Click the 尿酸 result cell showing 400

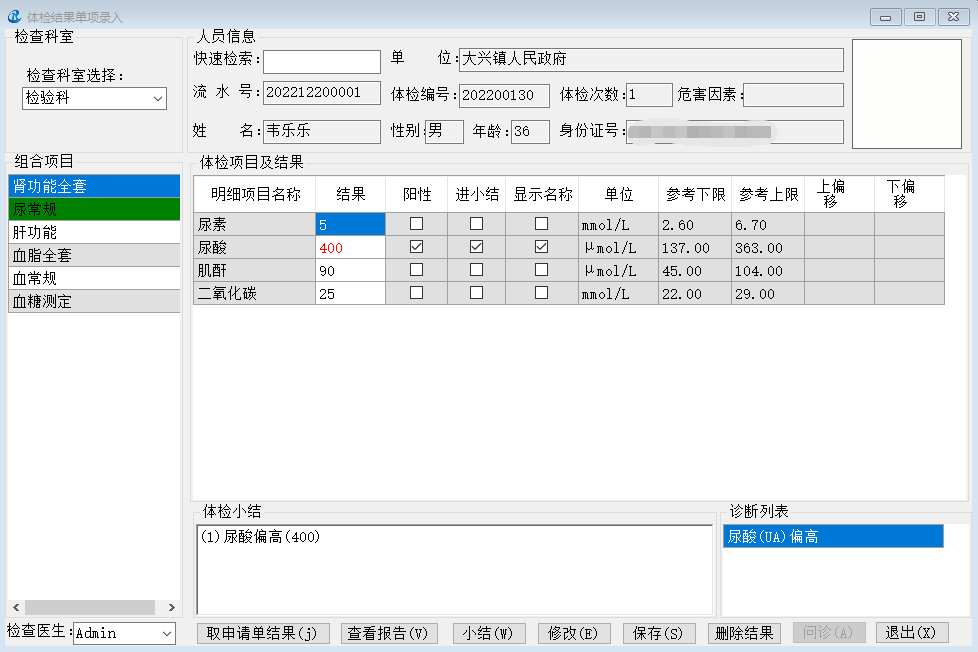[349, 247]
